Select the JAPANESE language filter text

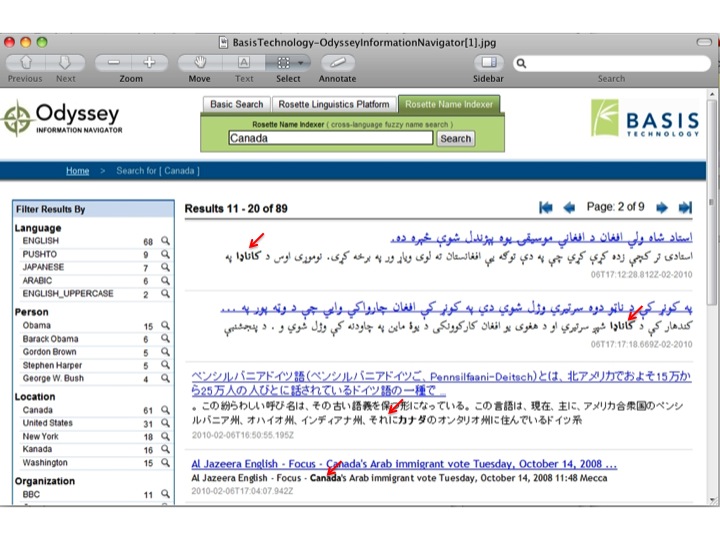(43, 267)
